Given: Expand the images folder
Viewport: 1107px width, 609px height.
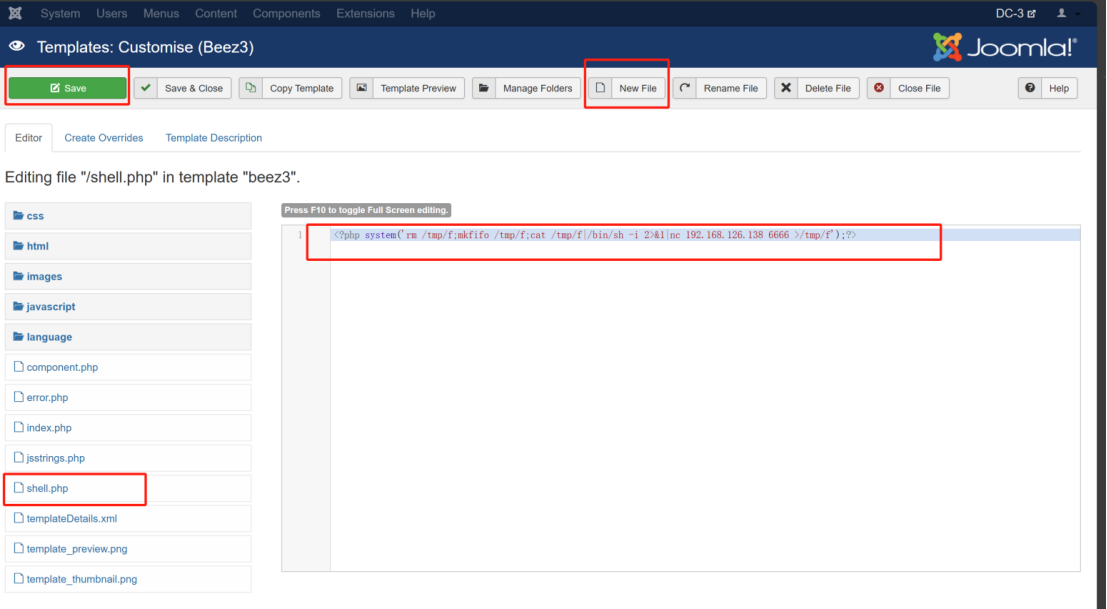Looking at the screenshot, I should click(x=128, y=277).
